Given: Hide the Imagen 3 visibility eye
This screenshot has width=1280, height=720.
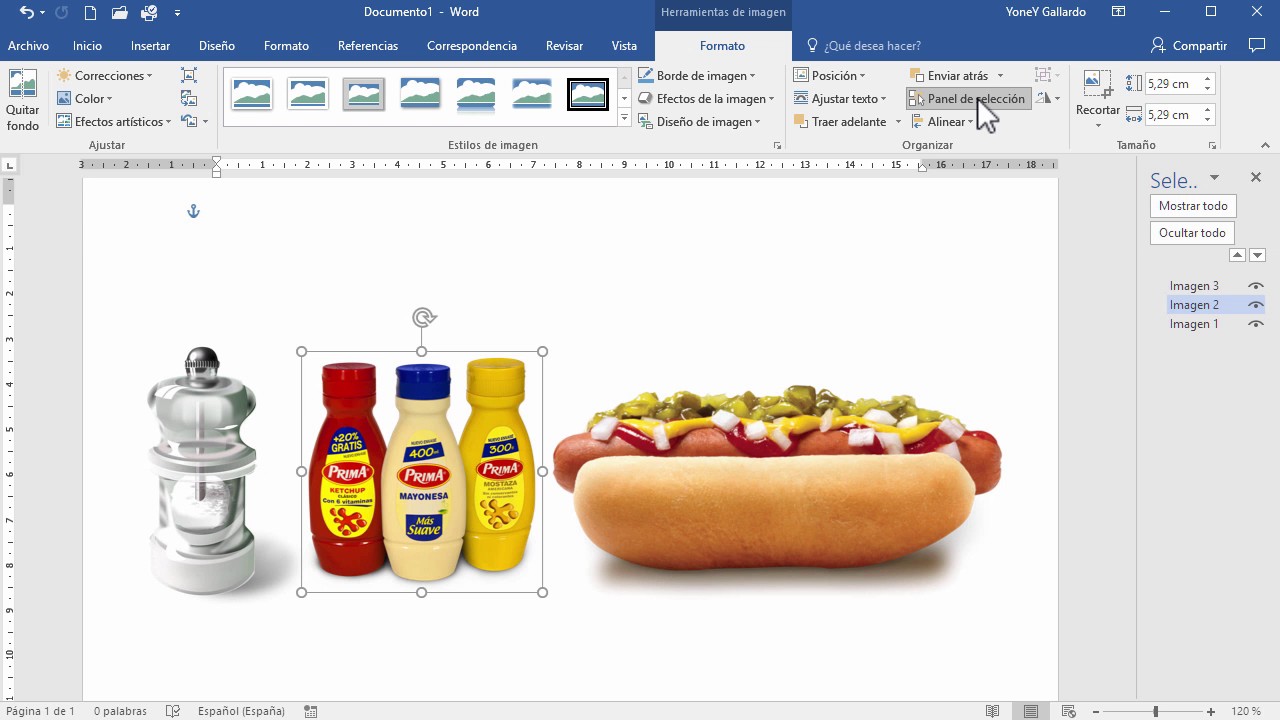Looking at the screenshot, I should pos(1256,285).
